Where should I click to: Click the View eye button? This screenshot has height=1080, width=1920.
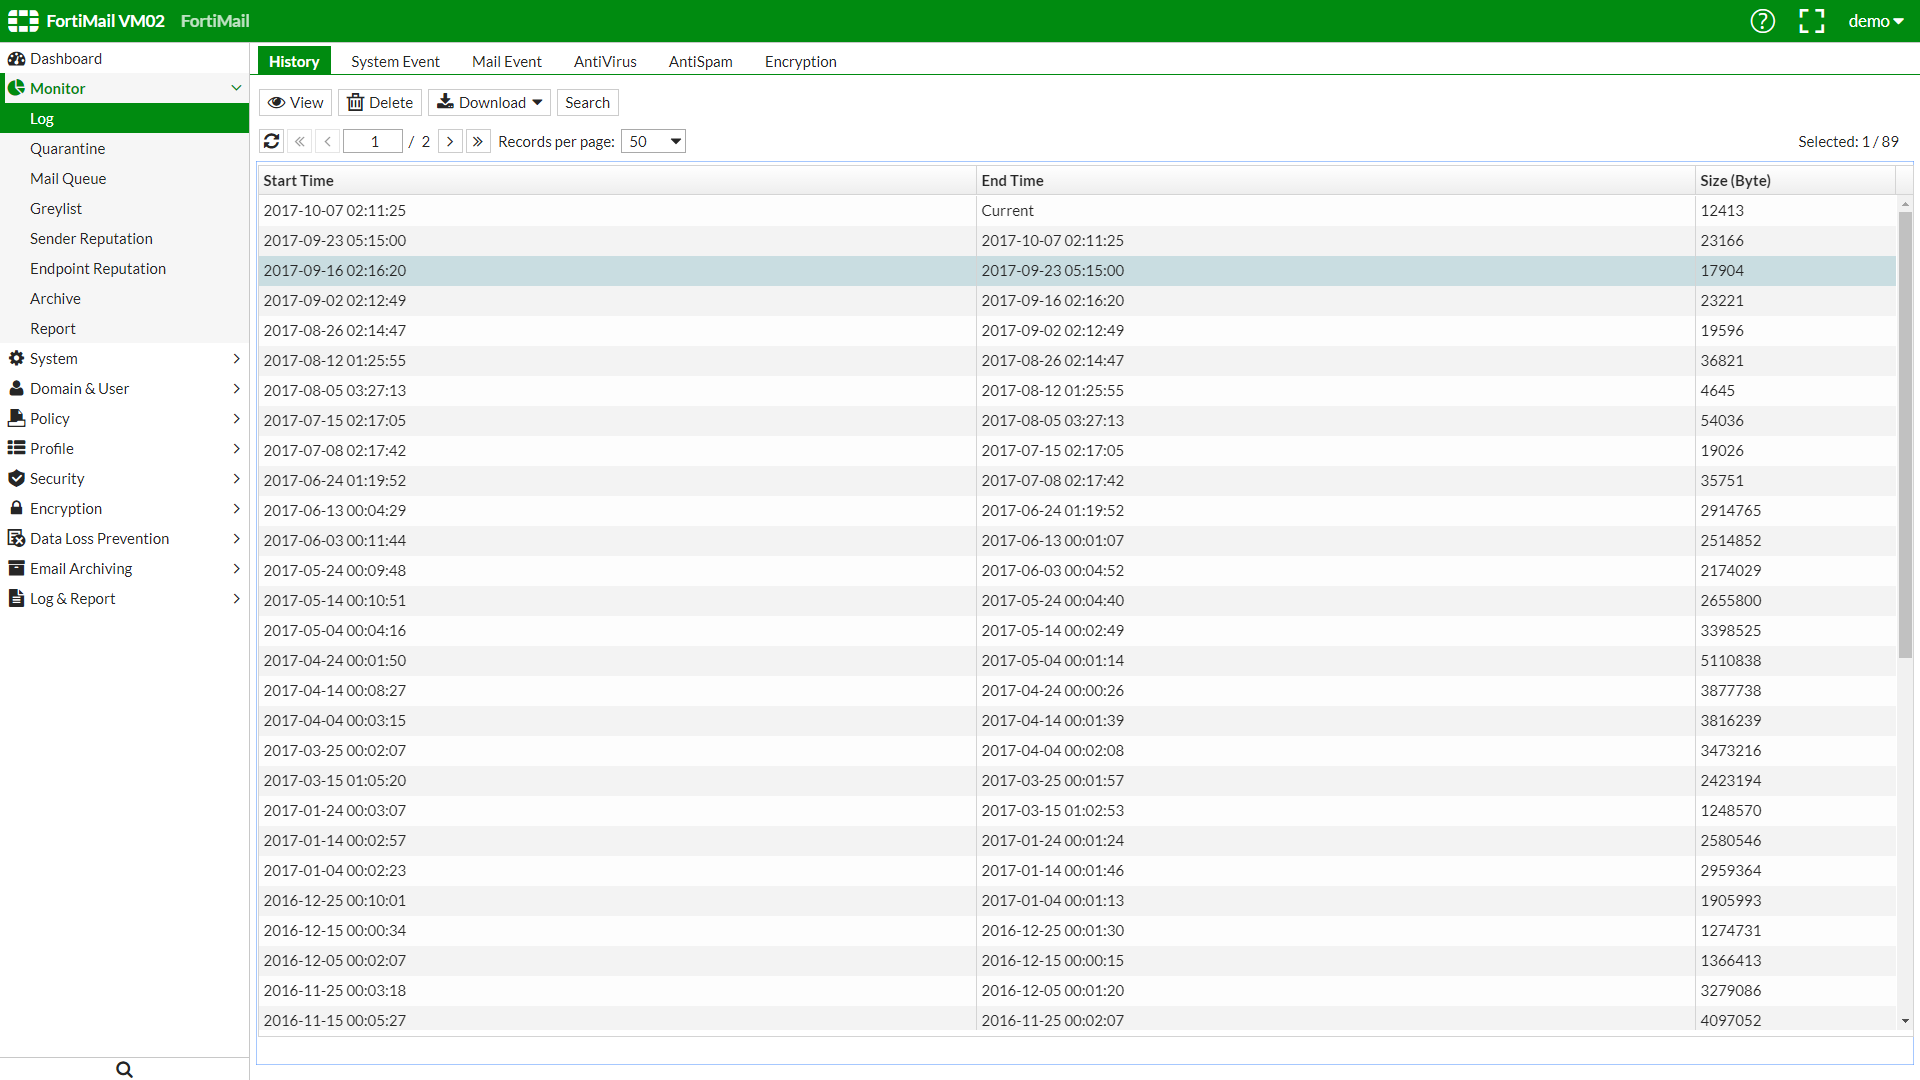(x=295, y=102)
